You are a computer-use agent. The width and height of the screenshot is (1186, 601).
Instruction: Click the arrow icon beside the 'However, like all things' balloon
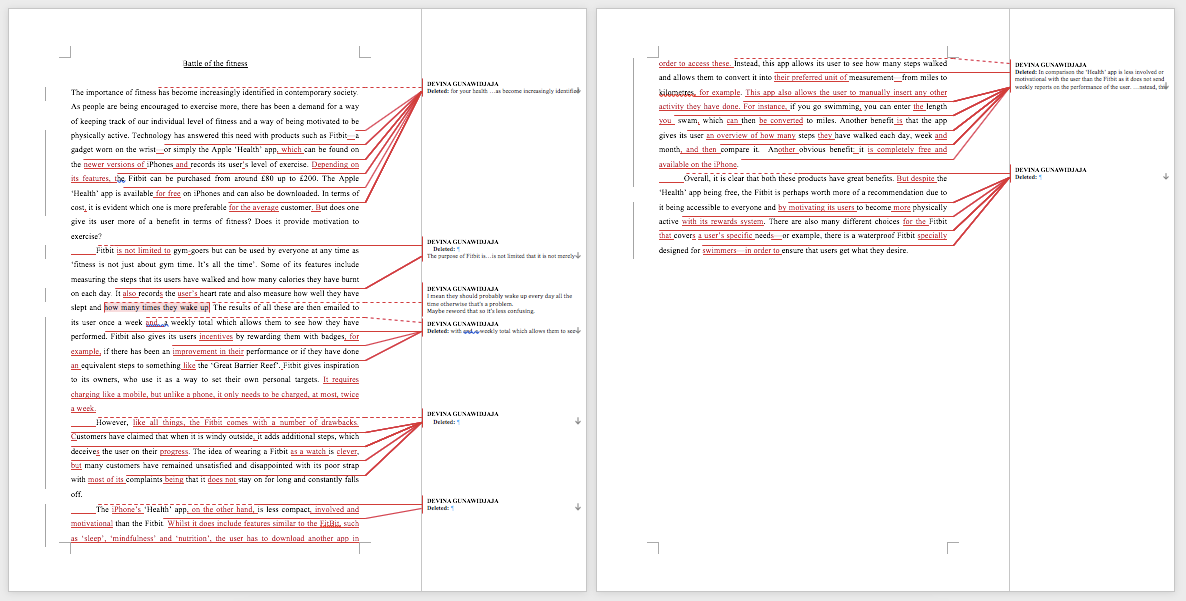578,421
